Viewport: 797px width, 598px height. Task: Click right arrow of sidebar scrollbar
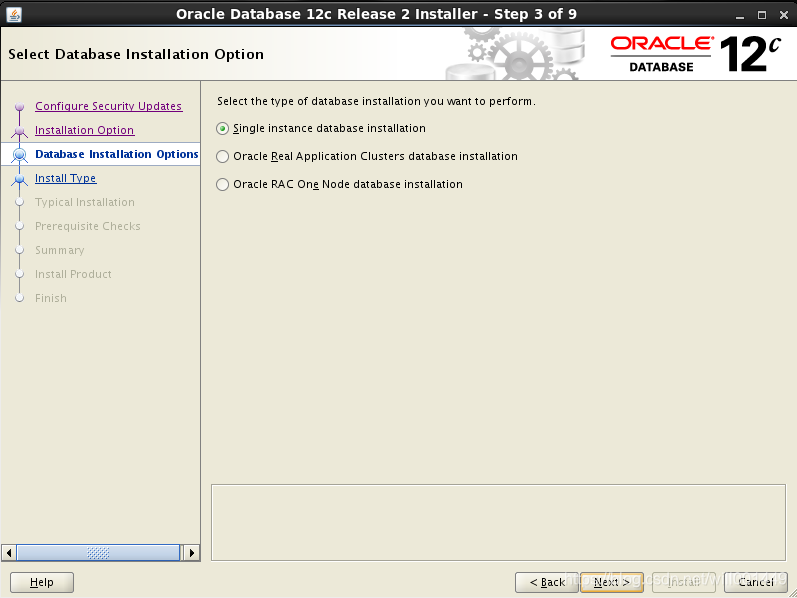[191, 553]
